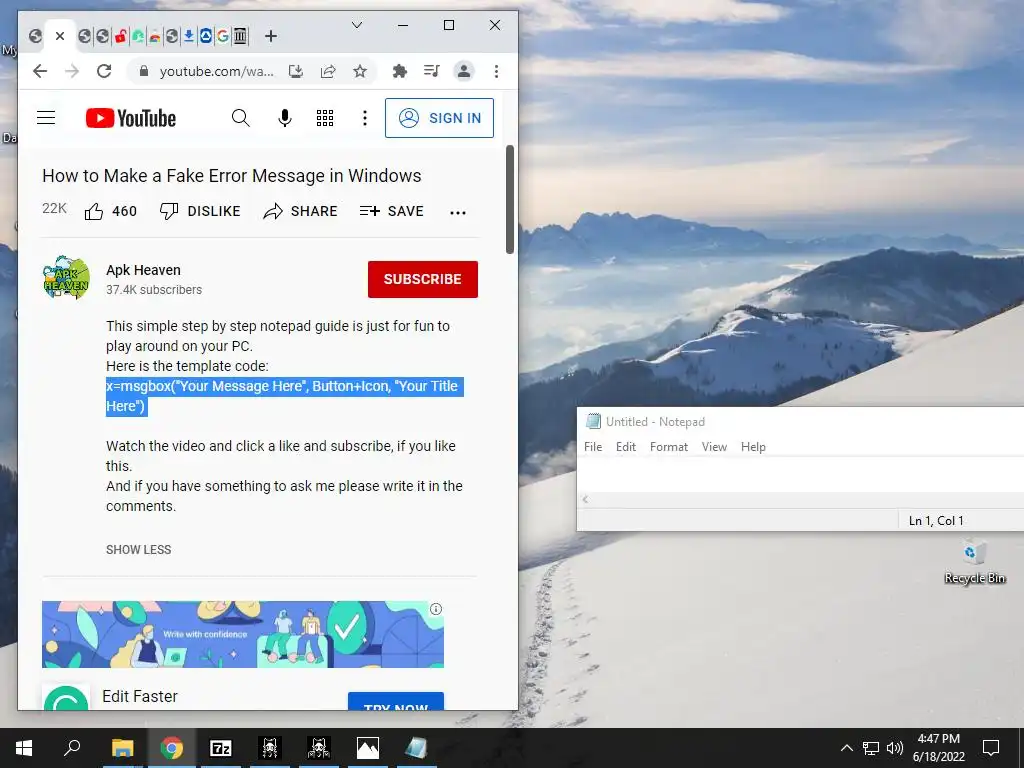Viewport: 1024px width, 768px height.
Task: Open Notepad File menu
Action: pyautogui.click(x=593, y=447)
